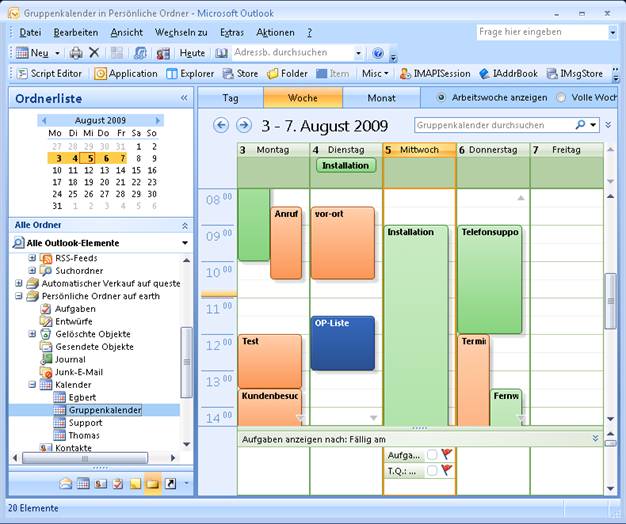Viewport: 626px width, 524px height.
Task: Switch to Monat view tab
Action: (381, 98)
